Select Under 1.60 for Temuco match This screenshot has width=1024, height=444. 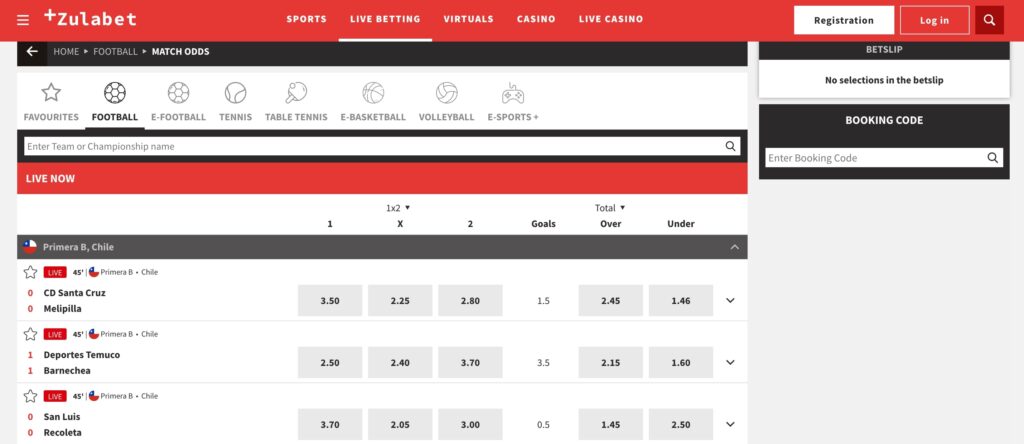[x=680, y=362]
